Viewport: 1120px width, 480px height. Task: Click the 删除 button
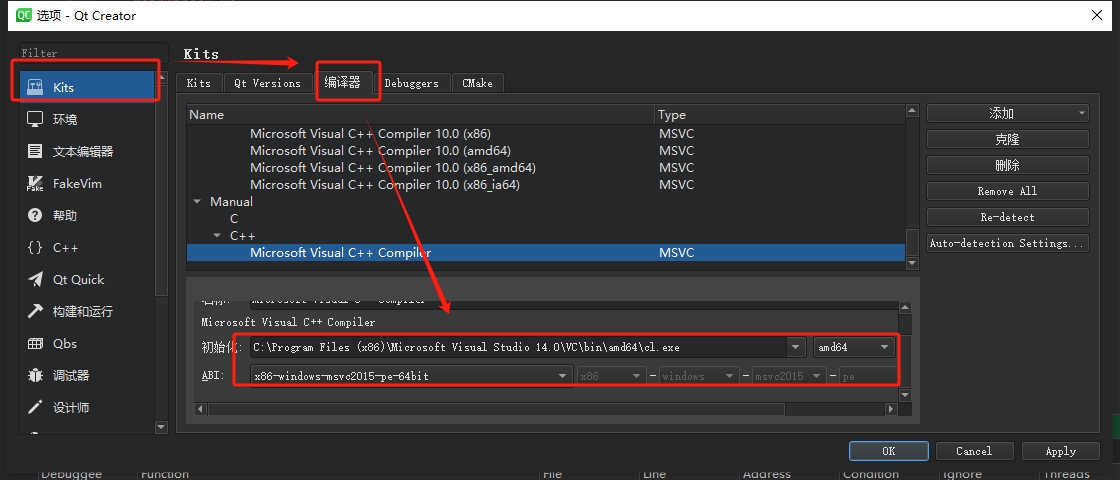pos(1007,165)
